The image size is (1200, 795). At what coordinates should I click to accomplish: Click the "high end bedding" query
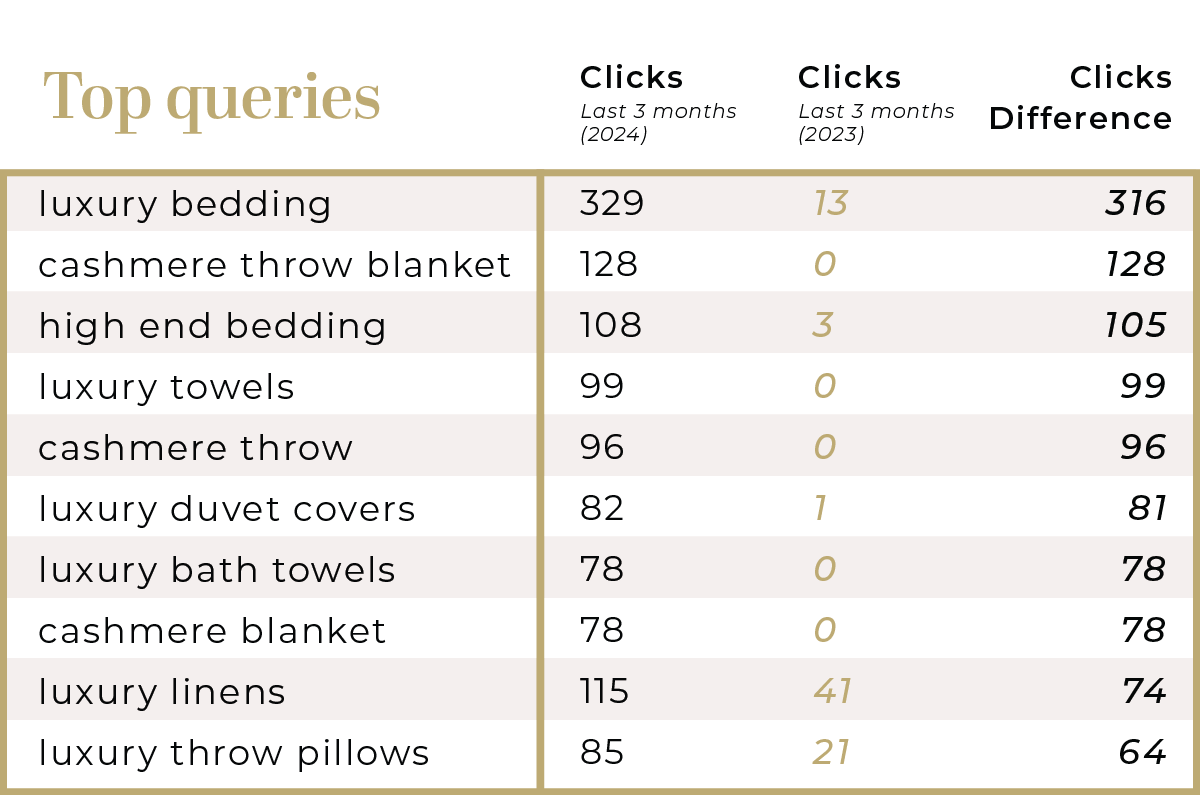pos(212,326)
